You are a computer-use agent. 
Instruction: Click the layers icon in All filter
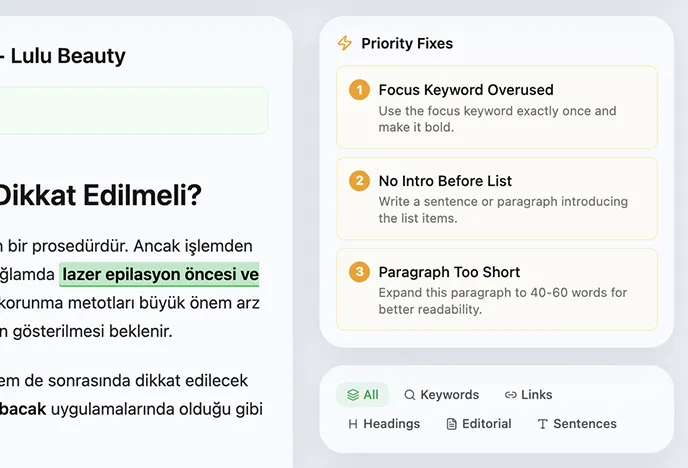(x=352, y=395)
